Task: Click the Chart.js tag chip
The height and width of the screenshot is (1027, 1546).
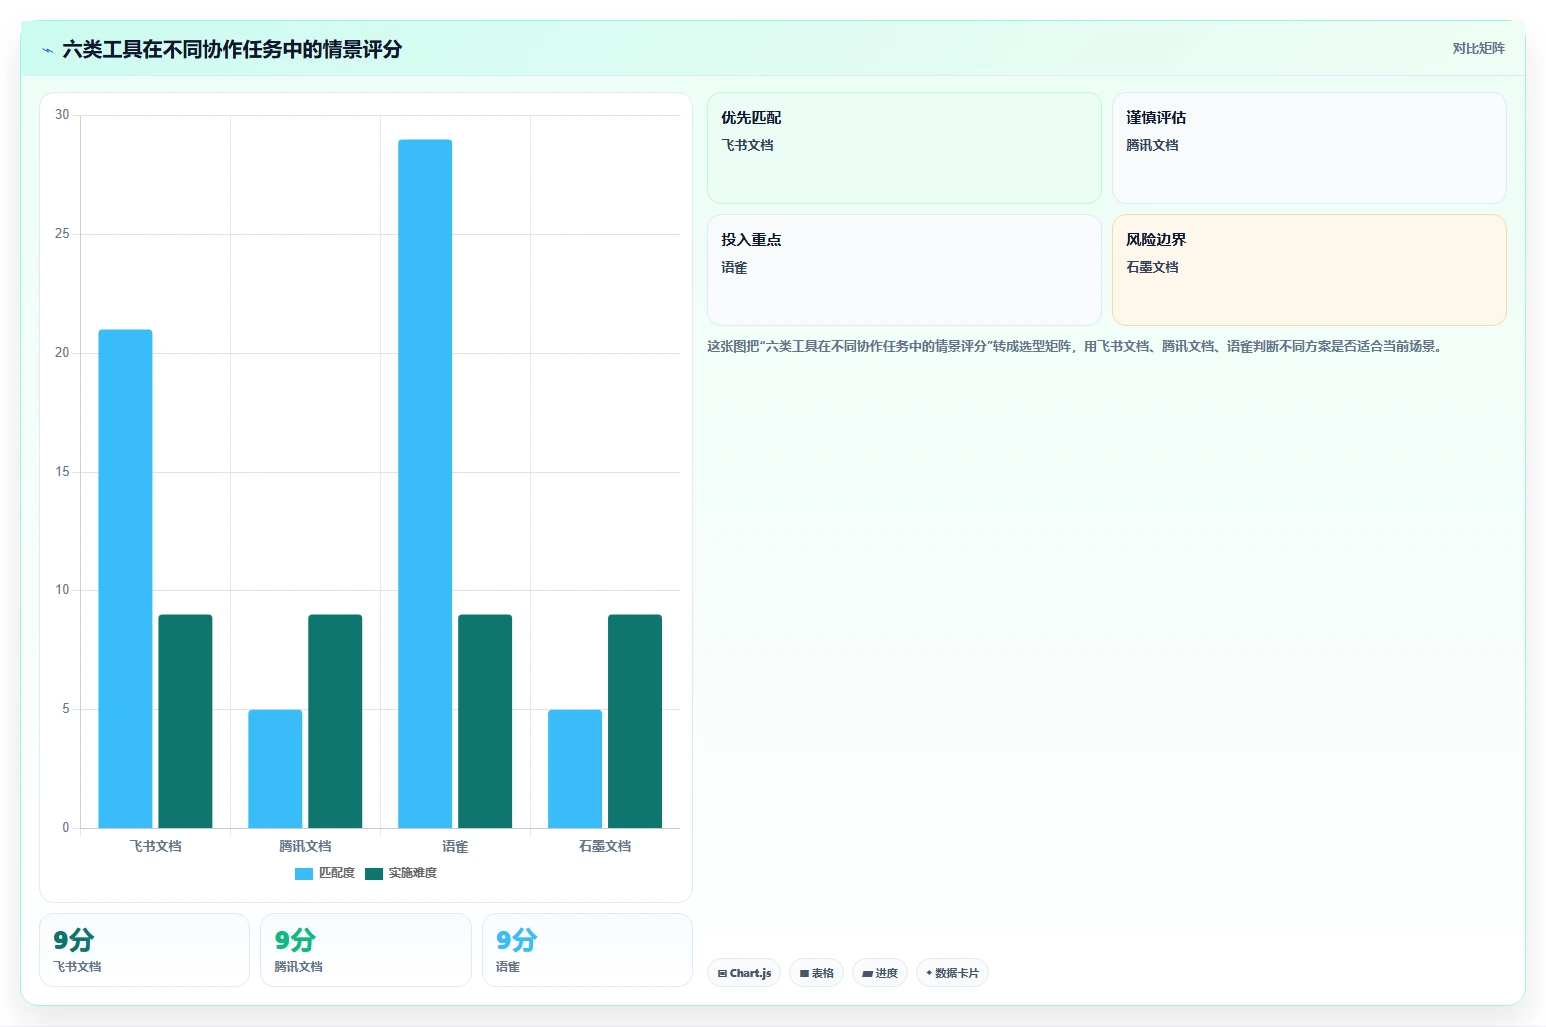Action: point(744,973)
